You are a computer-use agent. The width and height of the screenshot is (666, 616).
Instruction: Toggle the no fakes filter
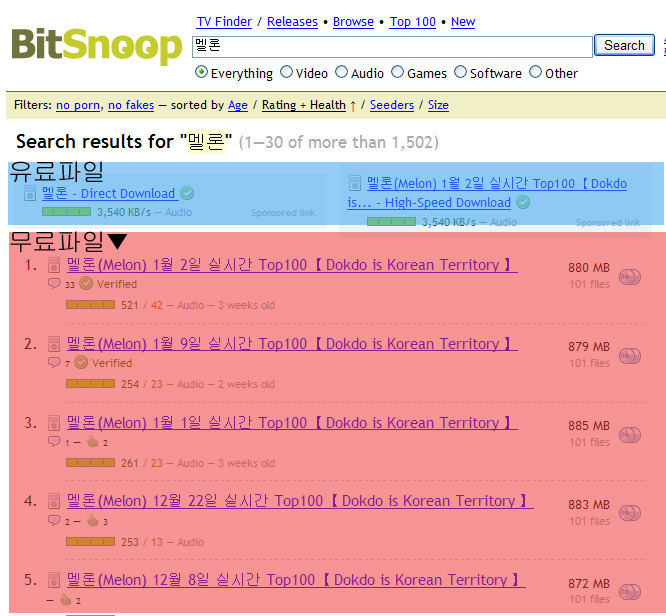(x=131, y=105)
